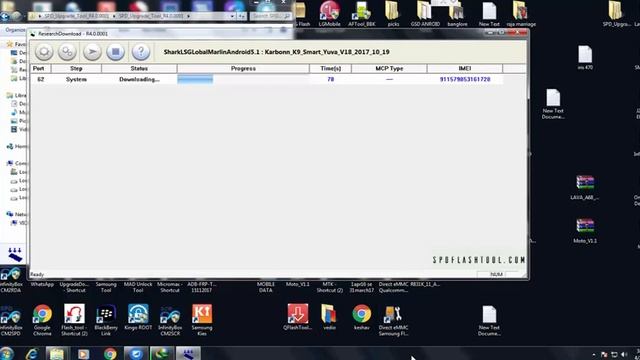Click the Ready text in status bar
Image resolution: width=640 pixels, height=360 pixels.
[37, 275]
